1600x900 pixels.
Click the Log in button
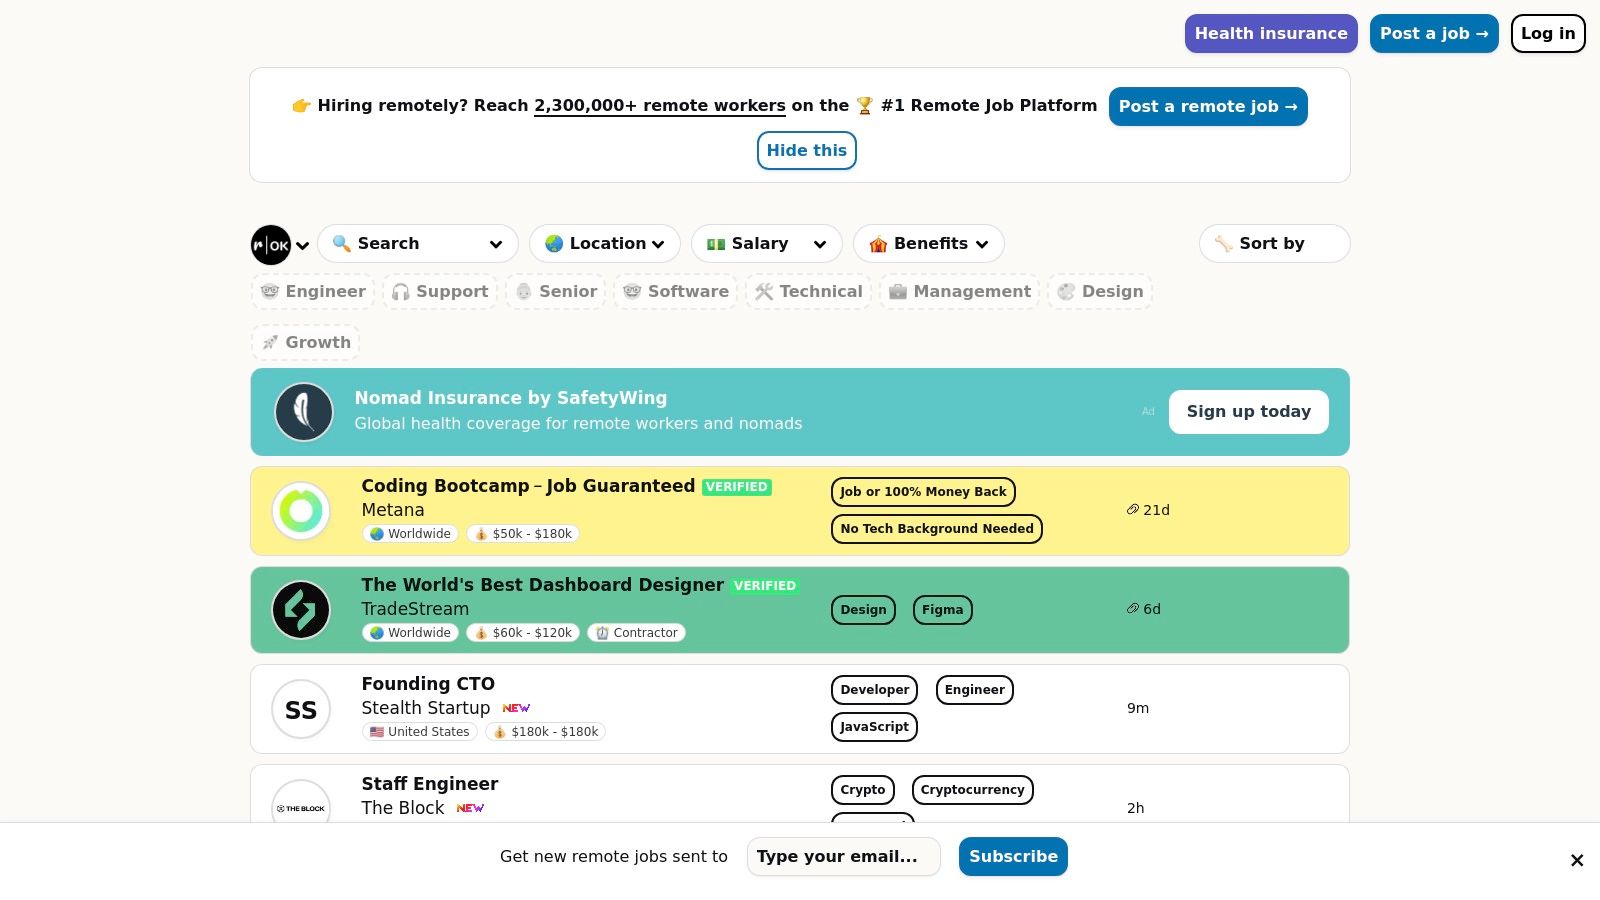1548,34
